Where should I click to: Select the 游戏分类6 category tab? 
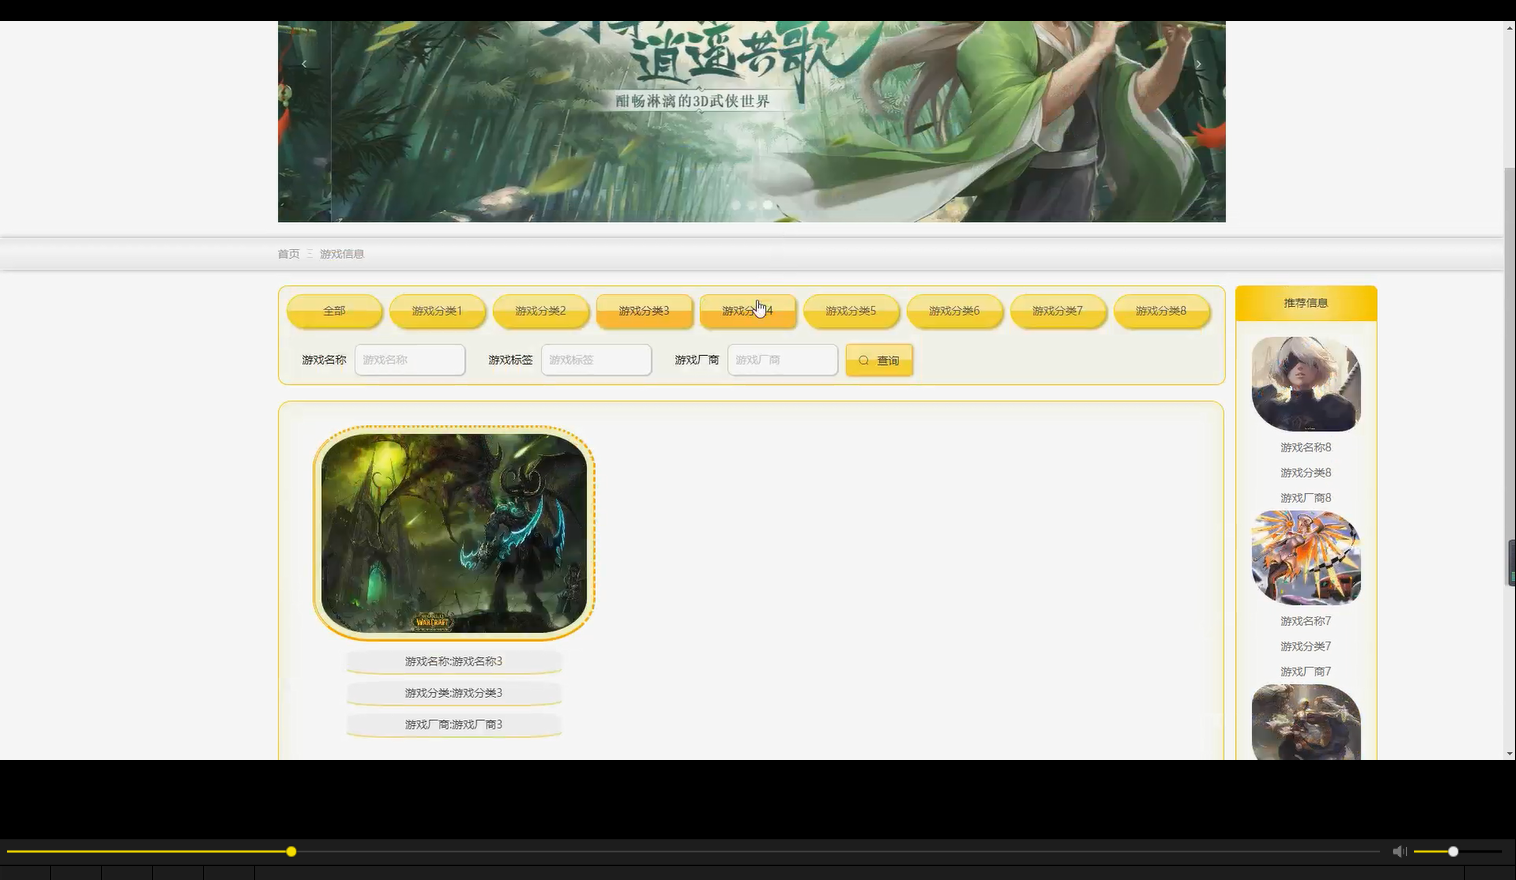point(955,311)
